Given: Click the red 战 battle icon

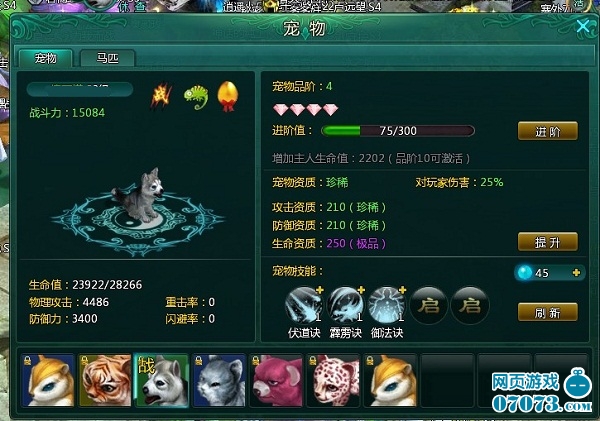Looking at the screenshot, I should [161, 96].
